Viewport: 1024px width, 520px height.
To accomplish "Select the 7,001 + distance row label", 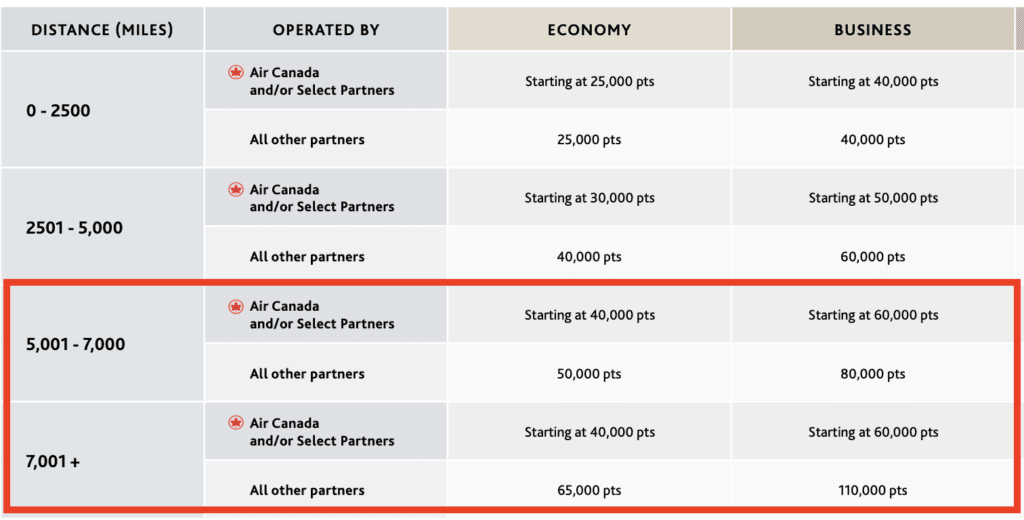I will tap(53, 462).
